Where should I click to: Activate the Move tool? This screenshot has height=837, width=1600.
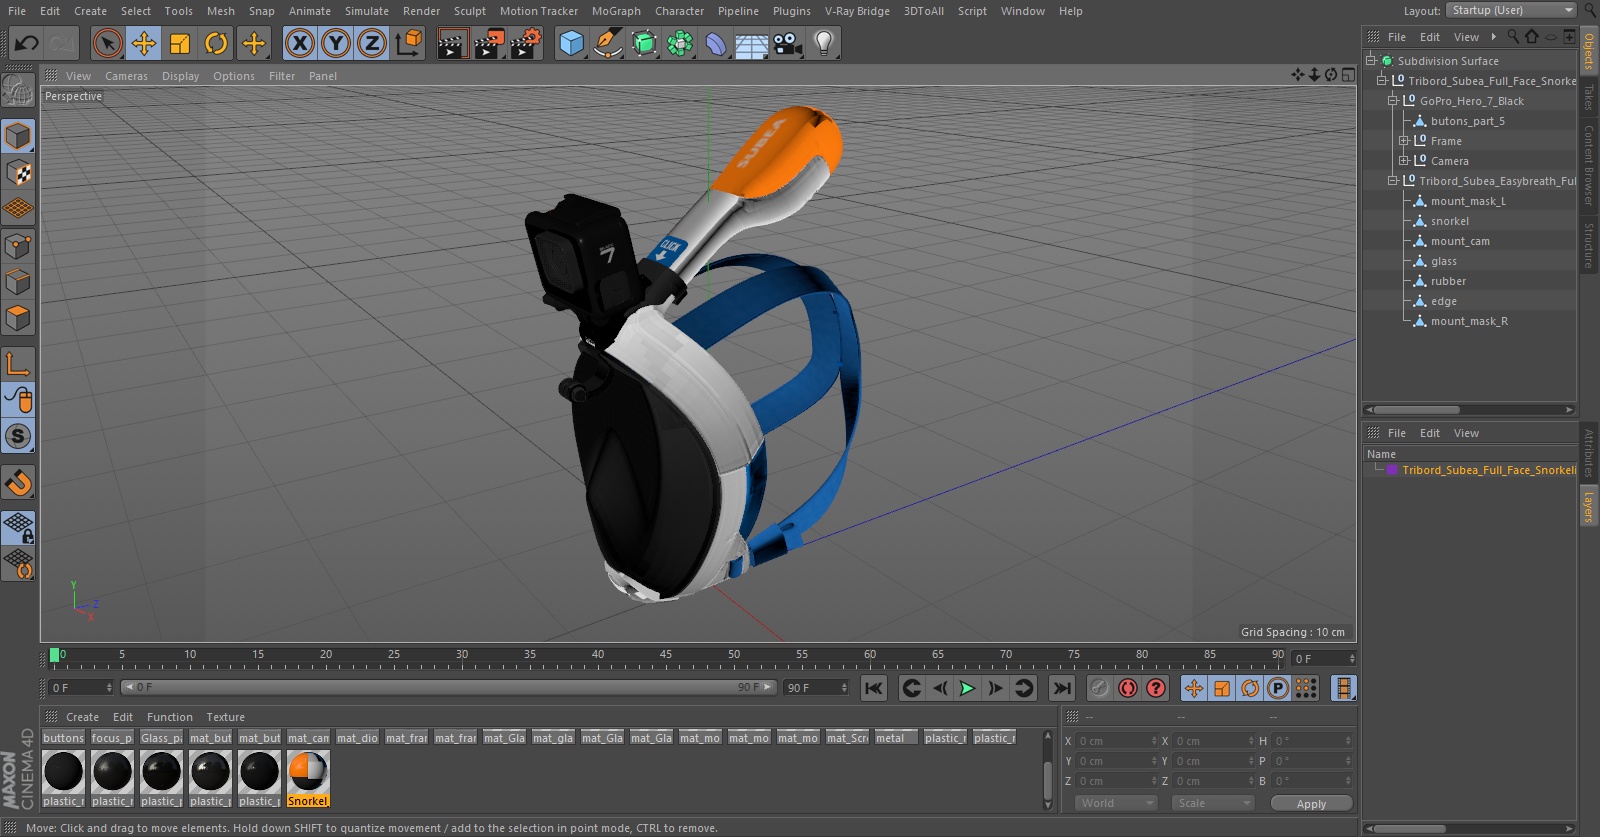point(144,43)
